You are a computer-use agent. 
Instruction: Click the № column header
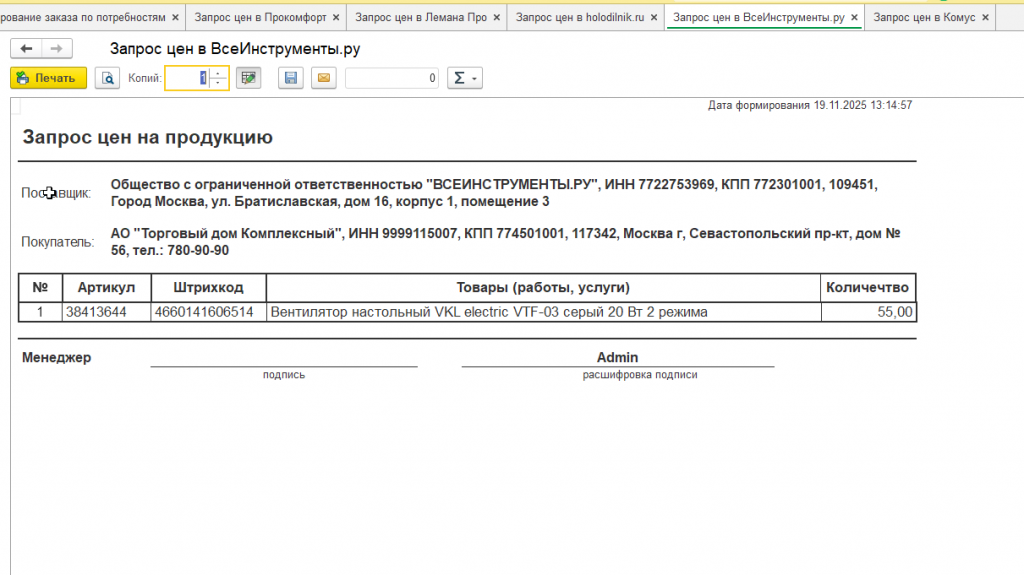pyautogui.click(x=40, y=288)
